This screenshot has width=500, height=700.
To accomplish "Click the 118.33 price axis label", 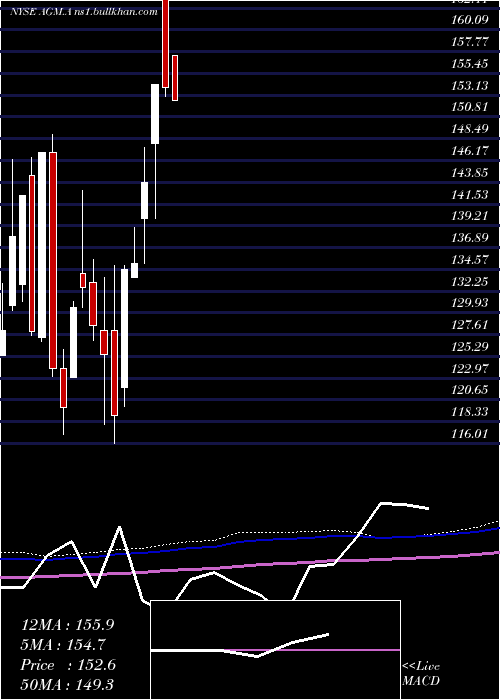I will [x=470, y=412].
